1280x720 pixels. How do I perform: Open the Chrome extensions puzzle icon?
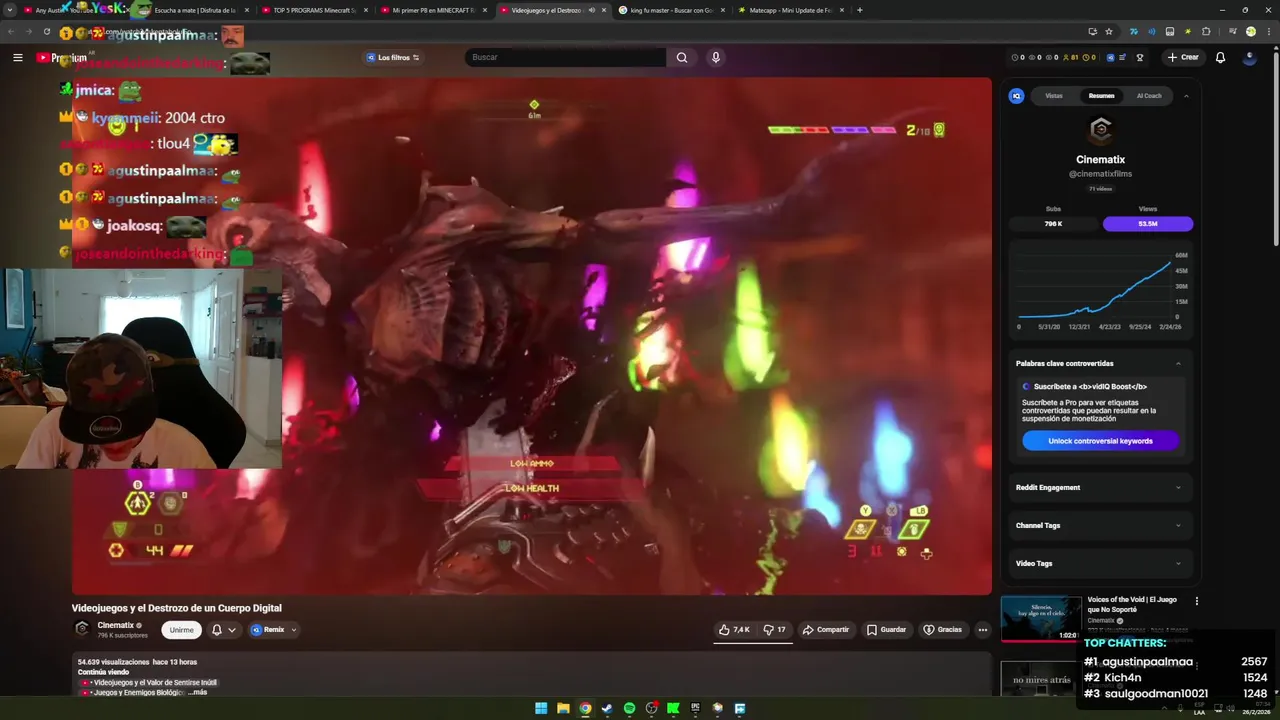[x=1207, y=31]
